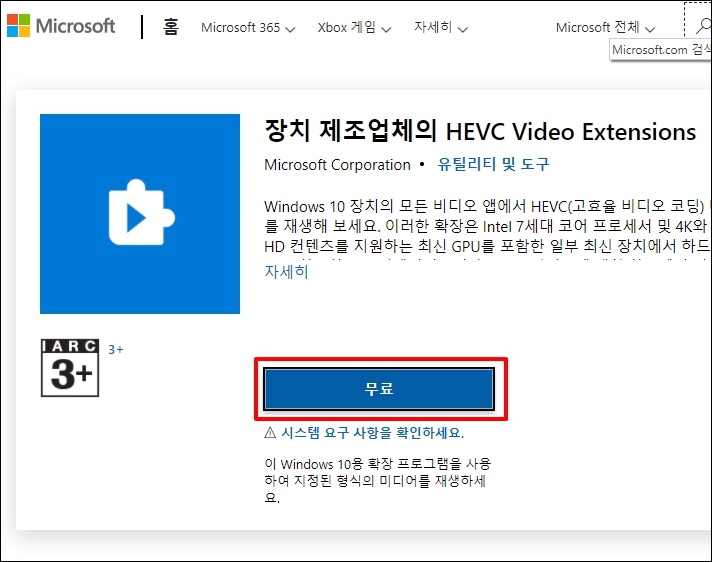The width and height of the screenshot is (712, 562).
Task: Click the IARC 3+ rating badge
Action: [70, 368]
